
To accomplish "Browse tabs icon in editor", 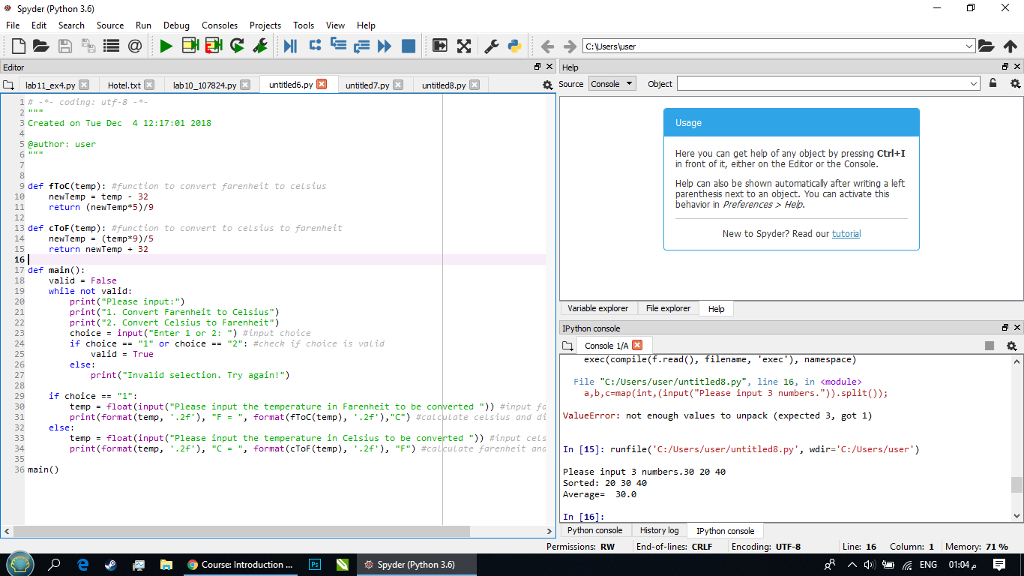I will [x=8, y=85].
